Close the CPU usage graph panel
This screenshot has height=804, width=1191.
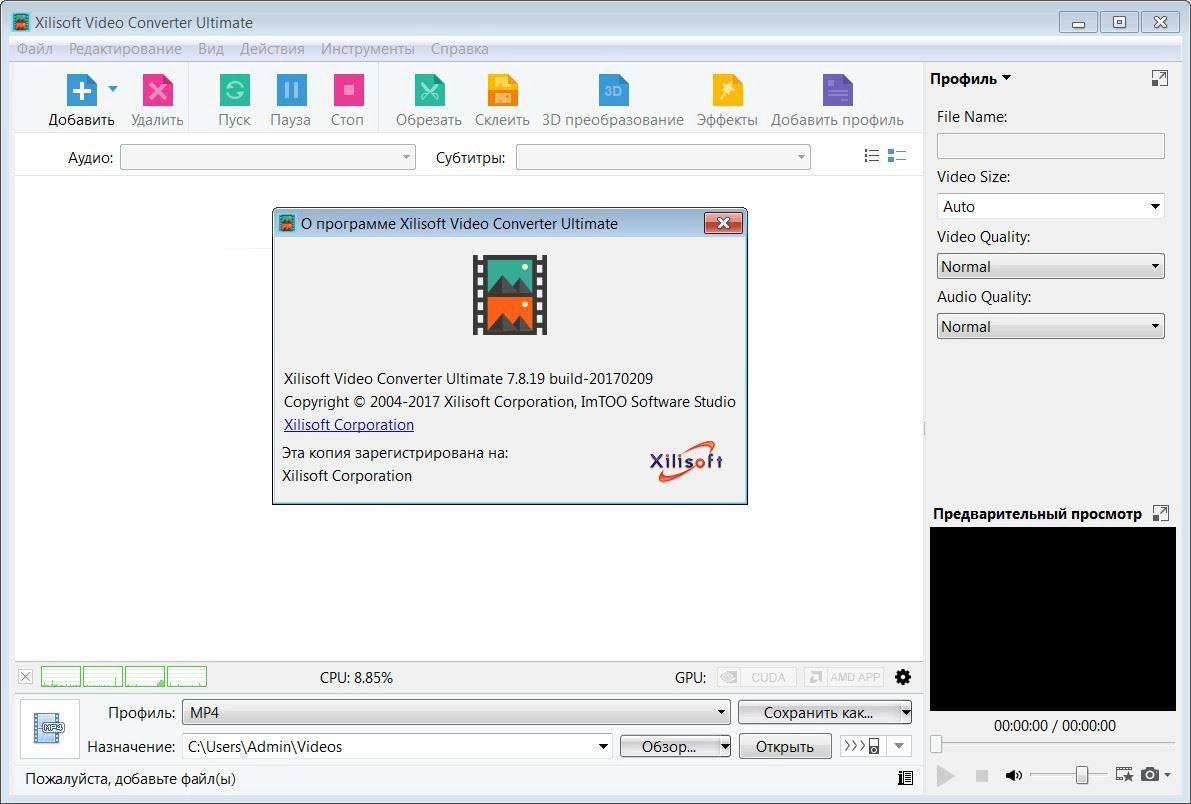pyautogui.click(x=26, y=676)
